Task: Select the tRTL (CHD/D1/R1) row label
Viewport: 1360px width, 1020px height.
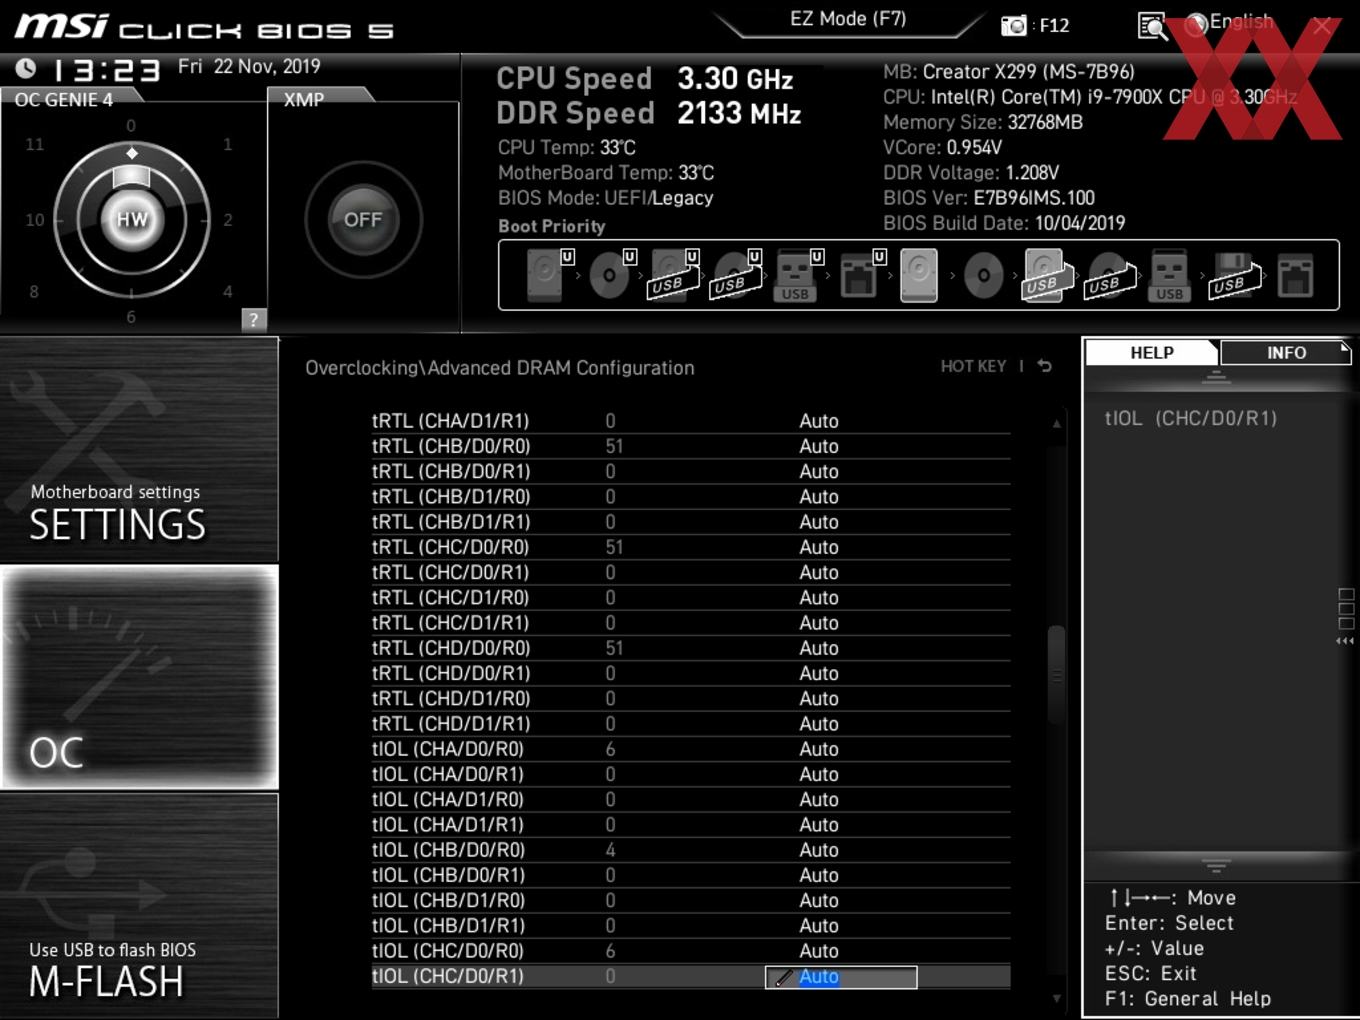Action: tap(451, 724)
